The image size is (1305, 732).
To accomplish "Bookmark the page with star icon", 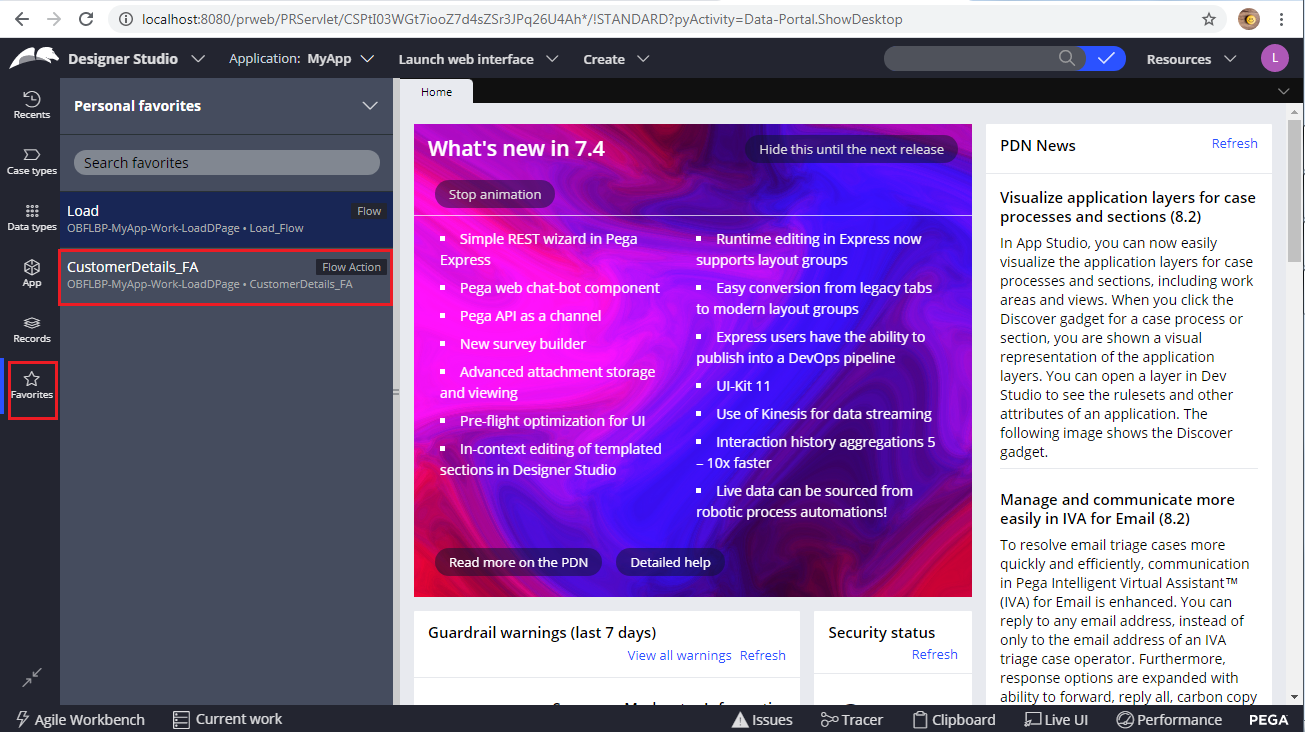I will (1208, 19).
